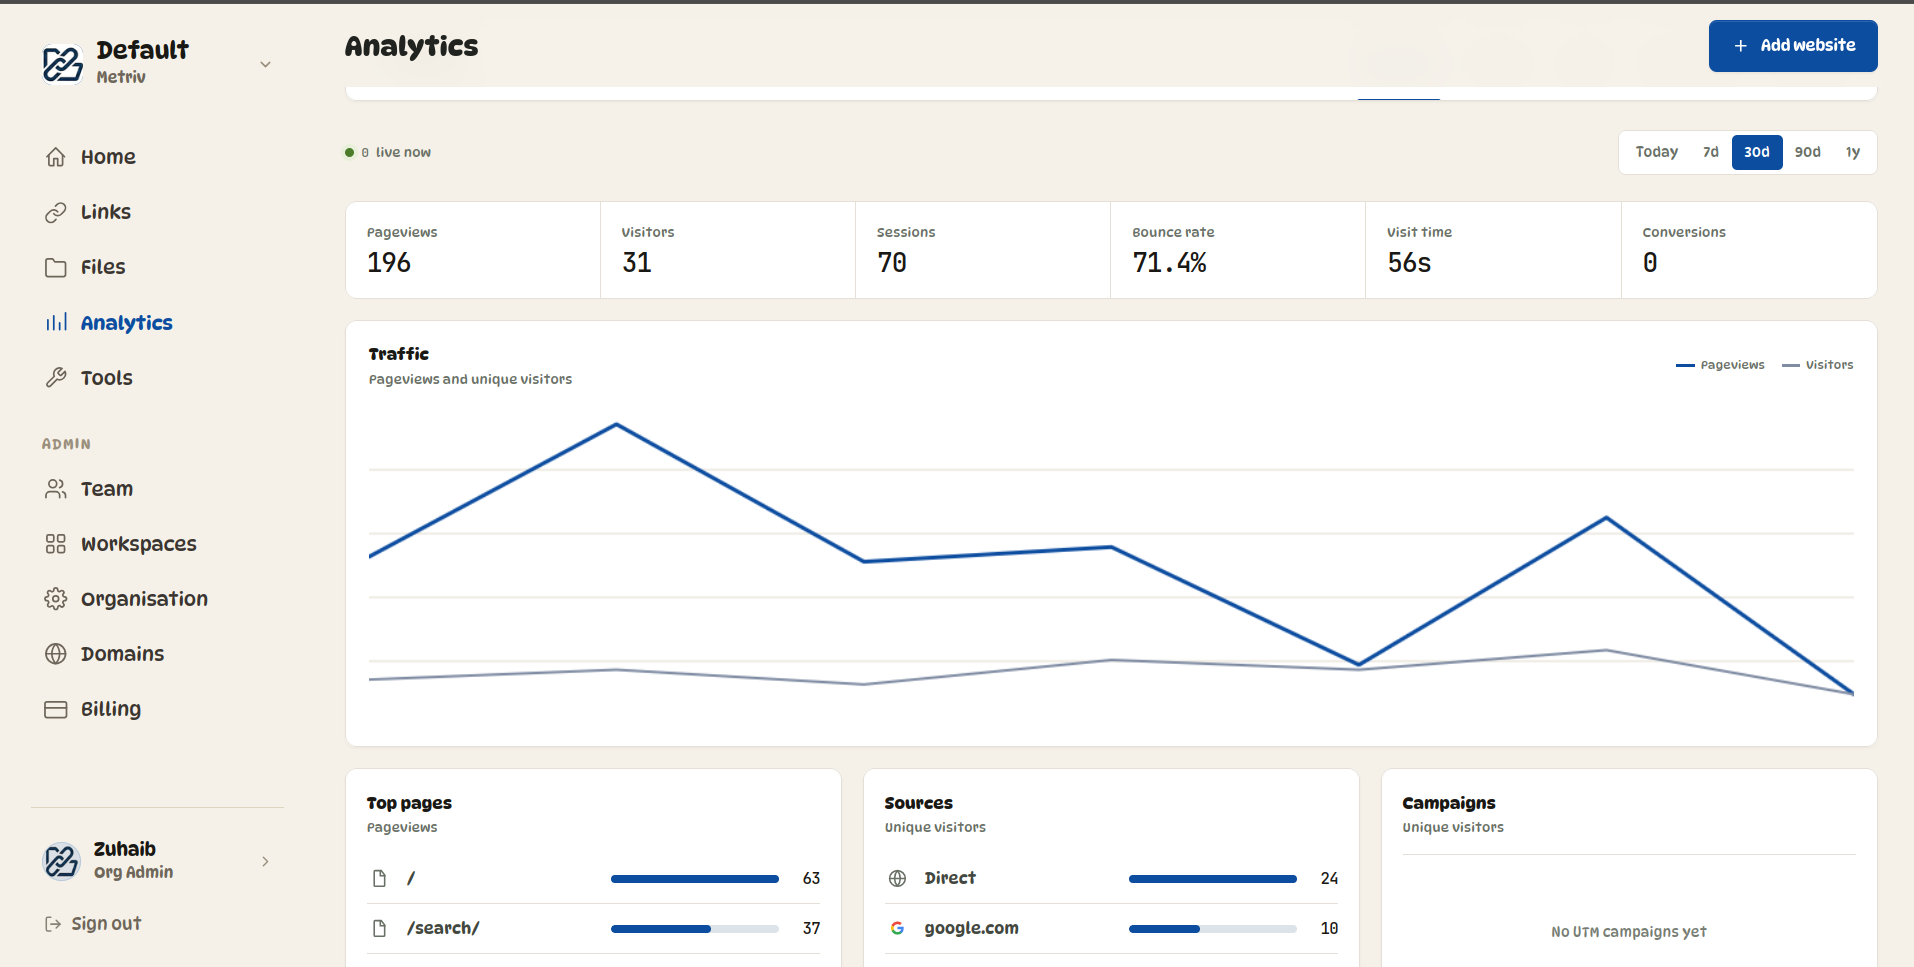Click the Sessions 70 stat card
This screenshot has height=967, width=1914.
pos(983,250)
